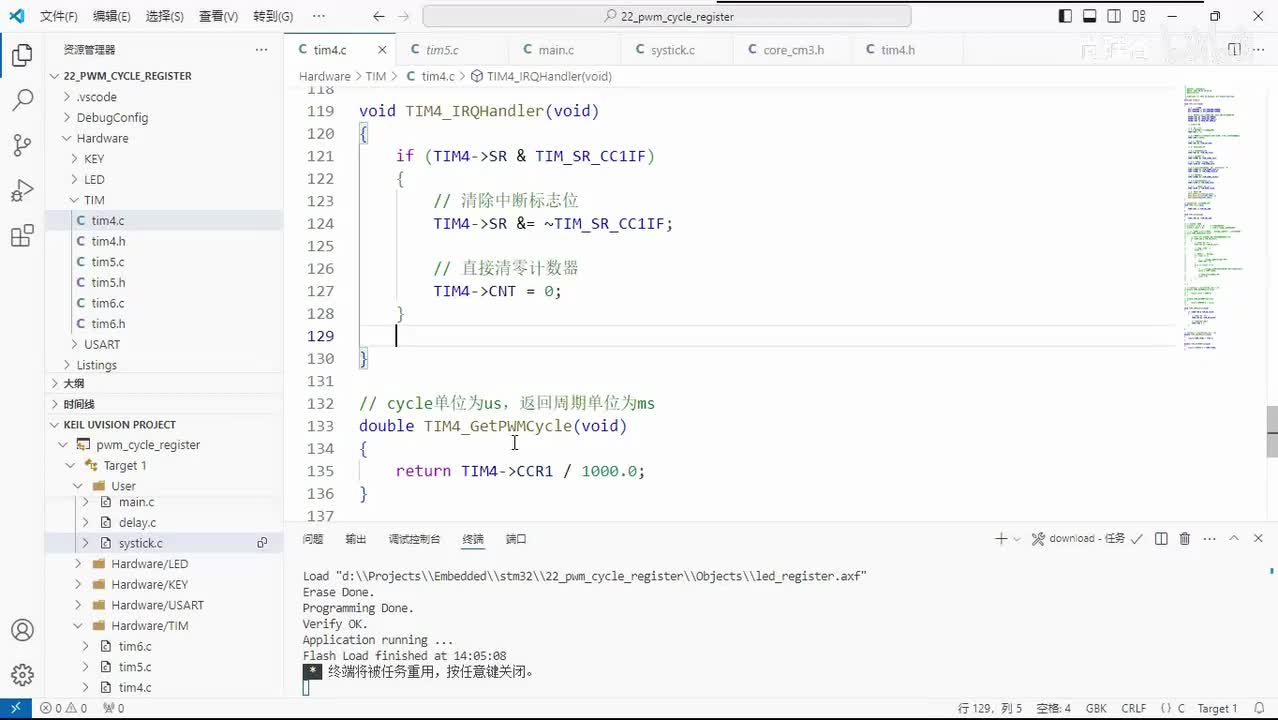Open the Search view in activity bar

pyautogui.click(x=22, y=100)
